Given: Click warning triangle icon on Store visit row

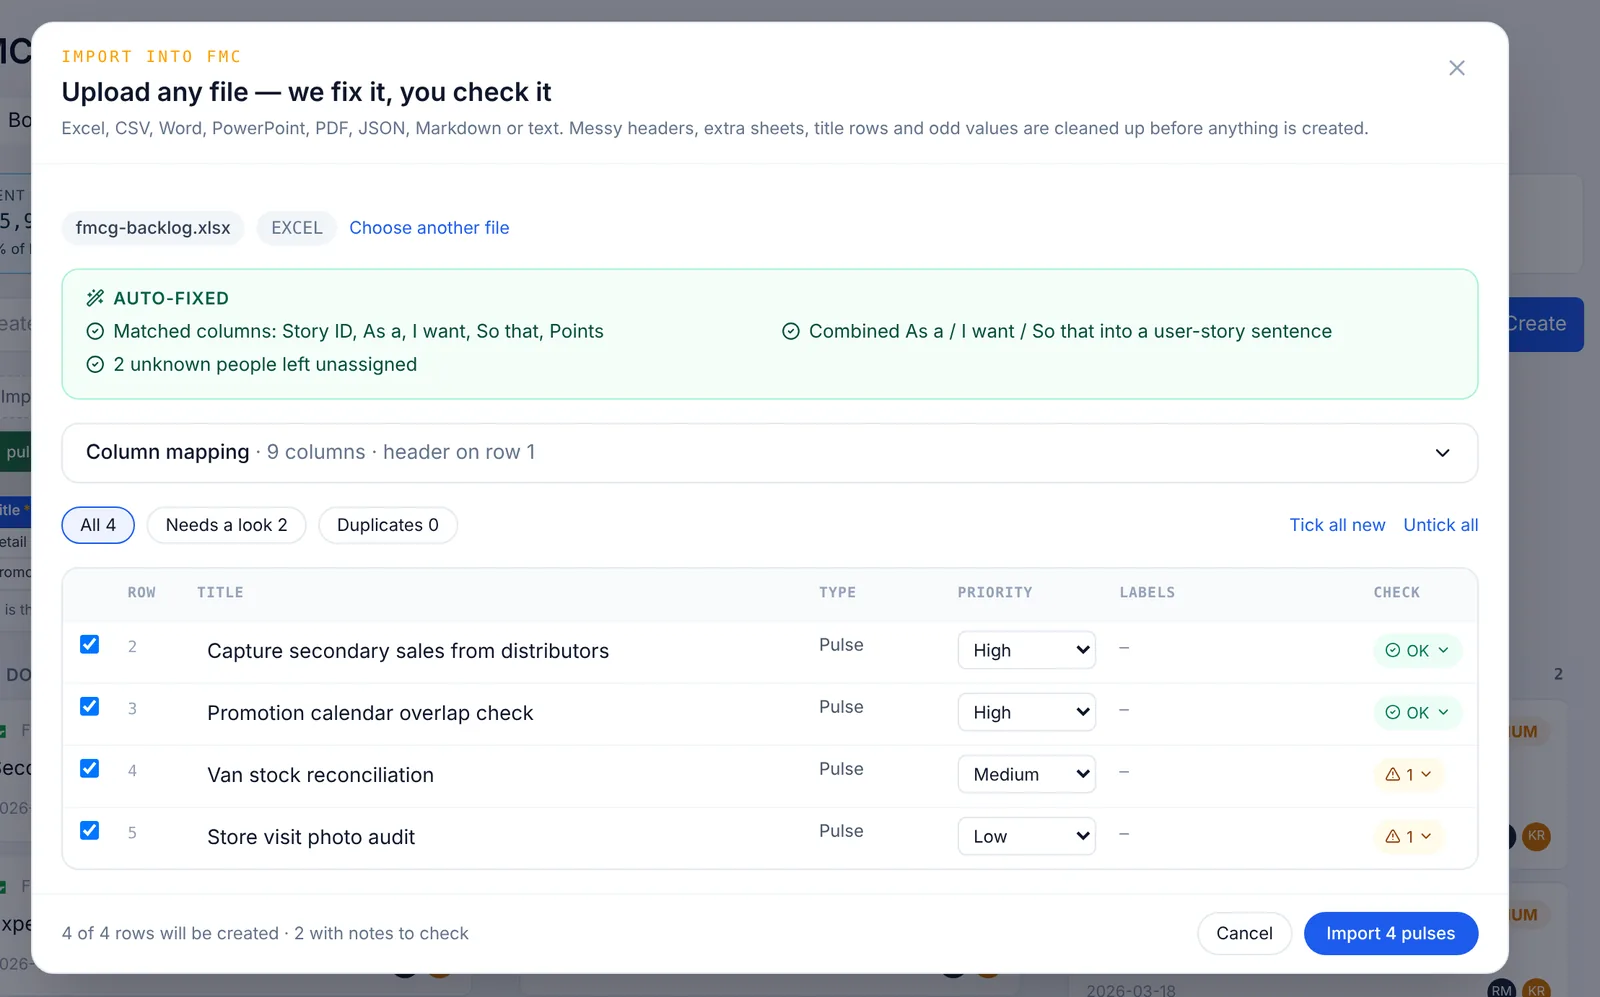Looking at the screenshot, I should [1392, 836].
